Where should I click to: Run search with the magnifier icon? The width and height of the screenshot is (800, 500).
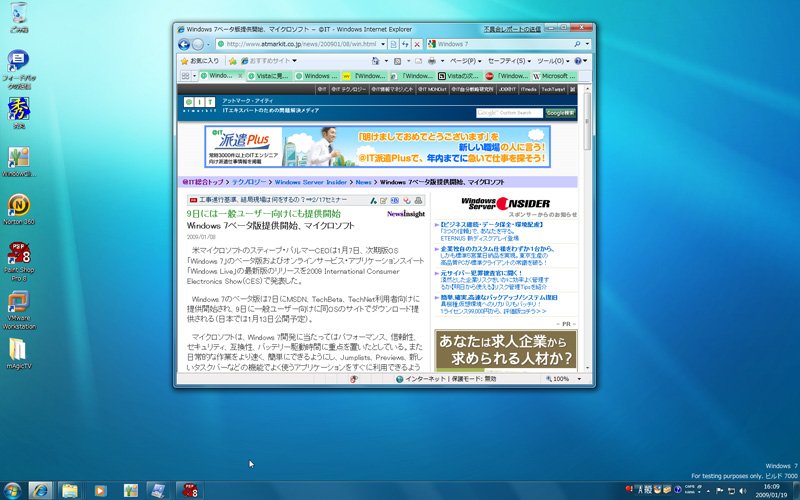click(x=578, y=44)
